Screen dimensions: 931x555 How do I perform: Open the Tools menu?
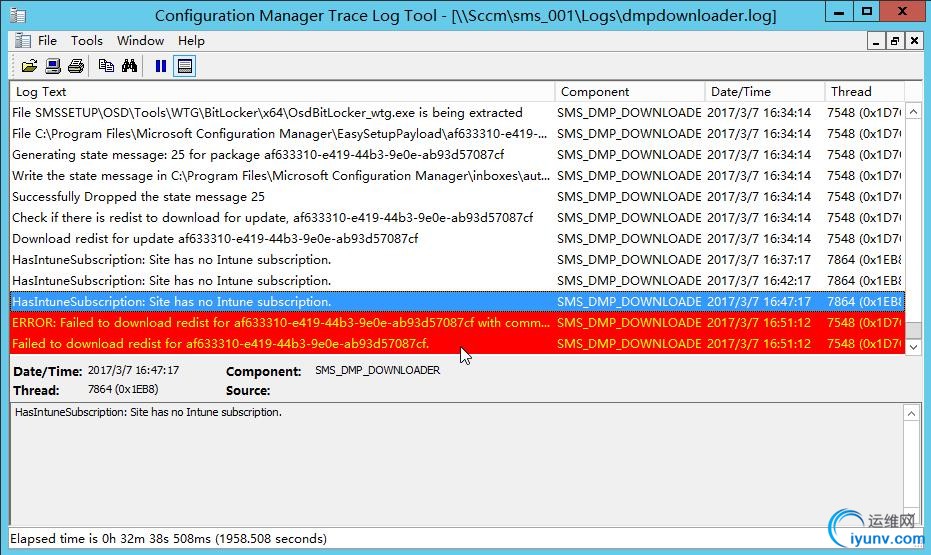coord(87,40)
